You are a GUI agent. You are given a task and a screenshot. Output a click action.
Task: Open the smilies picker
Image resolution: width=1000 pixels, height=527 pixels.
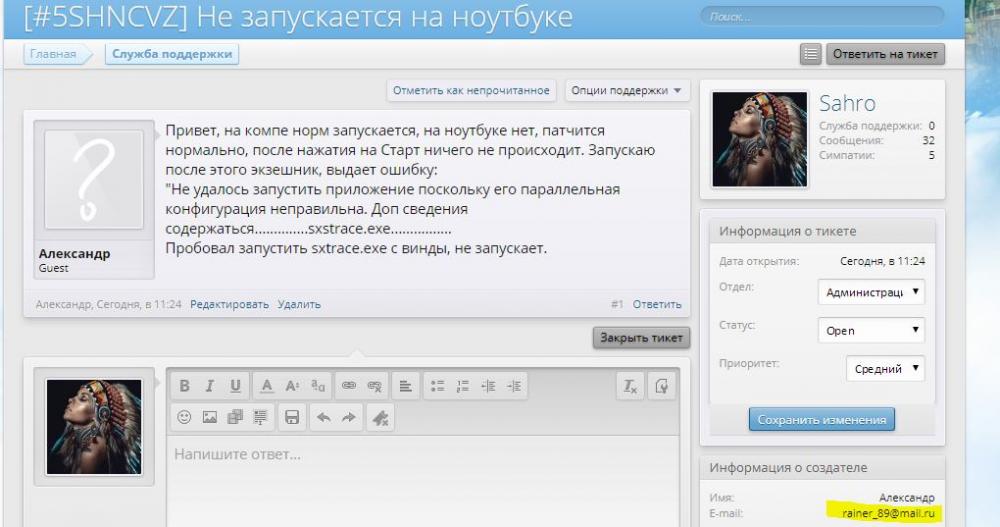click(185, 417)
